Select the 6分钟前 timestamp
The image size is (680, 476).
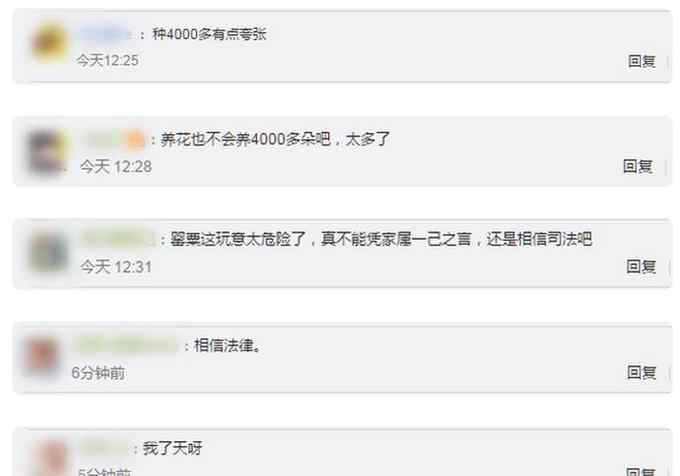tap(98, 373)
